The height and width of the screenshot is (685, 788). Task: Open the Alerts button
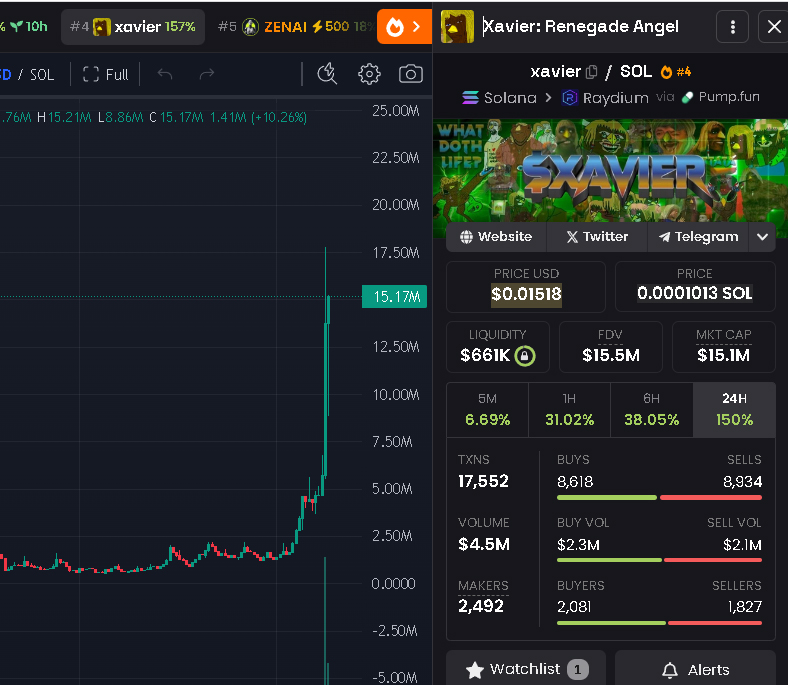(x=695, y=669)
